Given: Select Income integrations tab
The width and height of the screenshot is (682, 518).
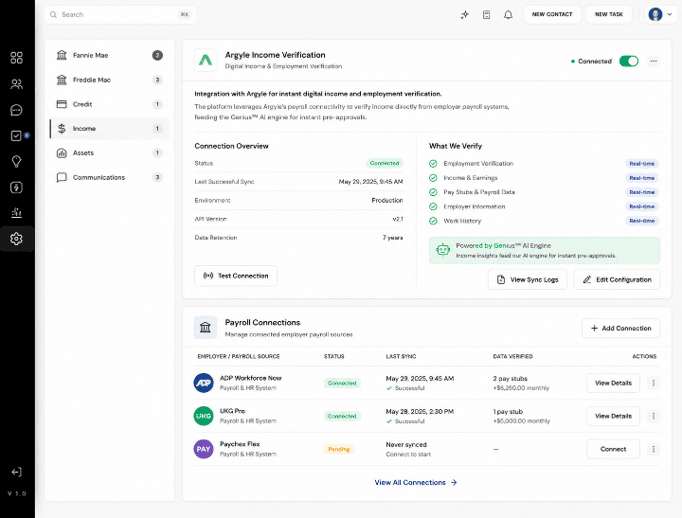Looking at the screenshot, I should coord(110,128).
